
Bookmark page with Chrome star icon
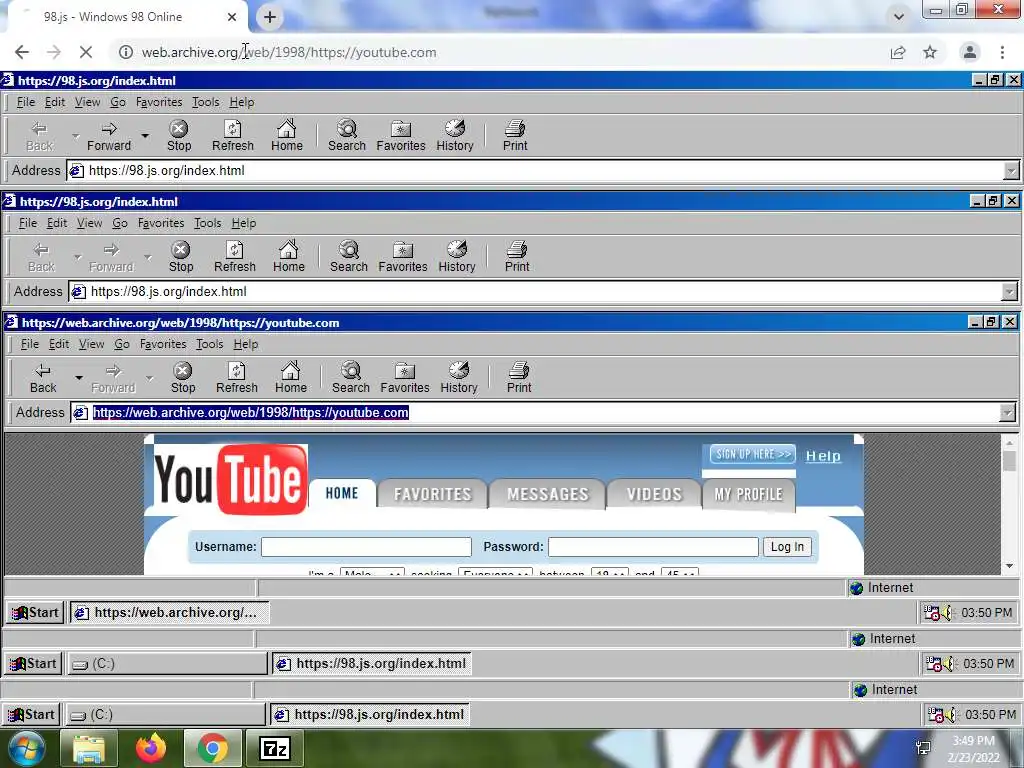[930, 52]
